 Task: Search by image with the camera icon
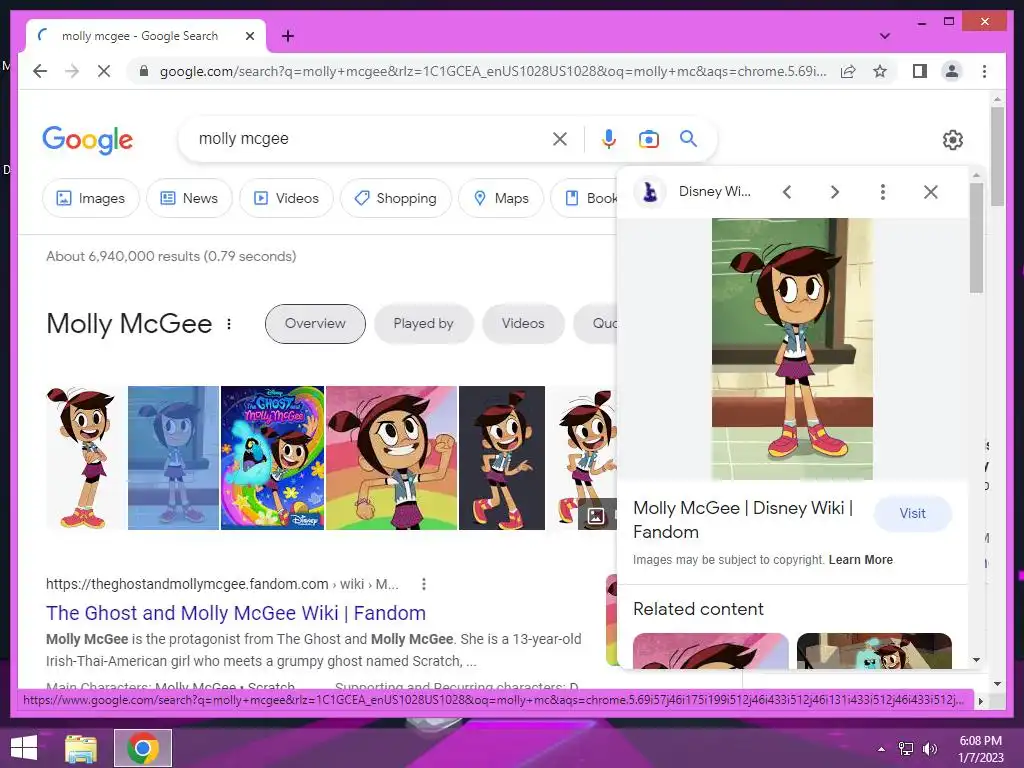648,138
